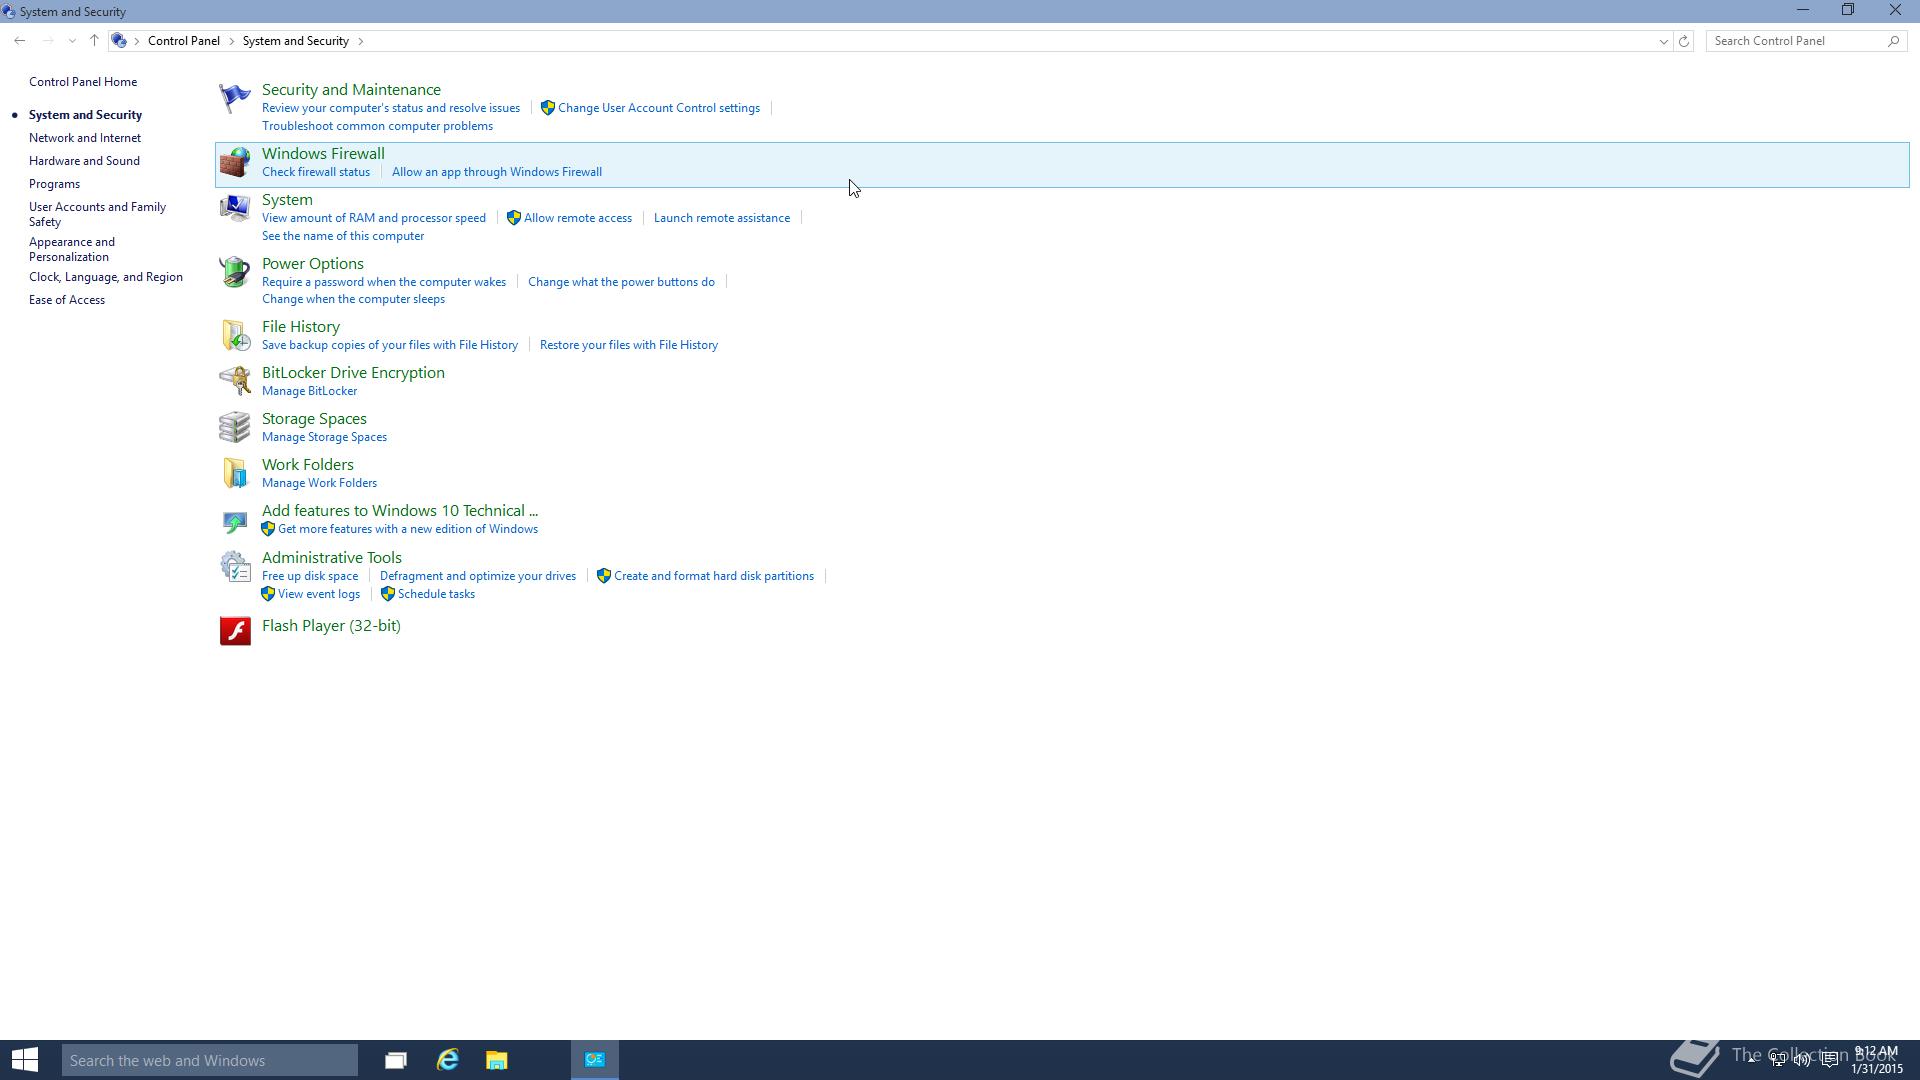Open Check firewall status link
The image size is (1920, 1080).
[316, 172]
